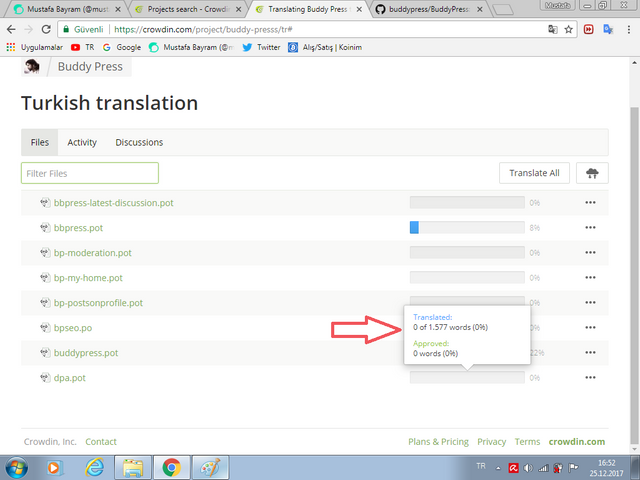
Task: Open Paint from the taskbar
Action: tap(211, 468)
